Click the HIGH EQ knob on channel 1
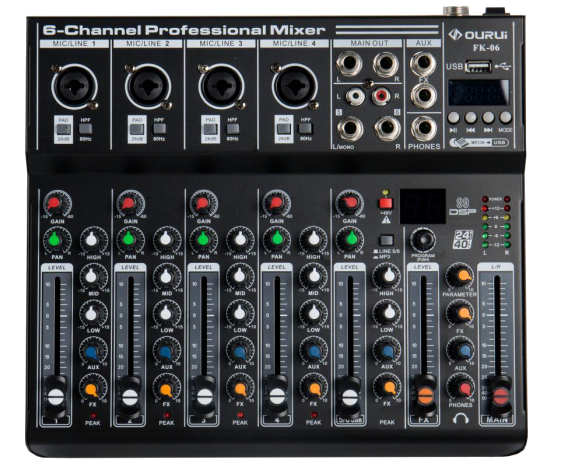The height and width of the screenshot is (467, 568). [x=93, y=239]
